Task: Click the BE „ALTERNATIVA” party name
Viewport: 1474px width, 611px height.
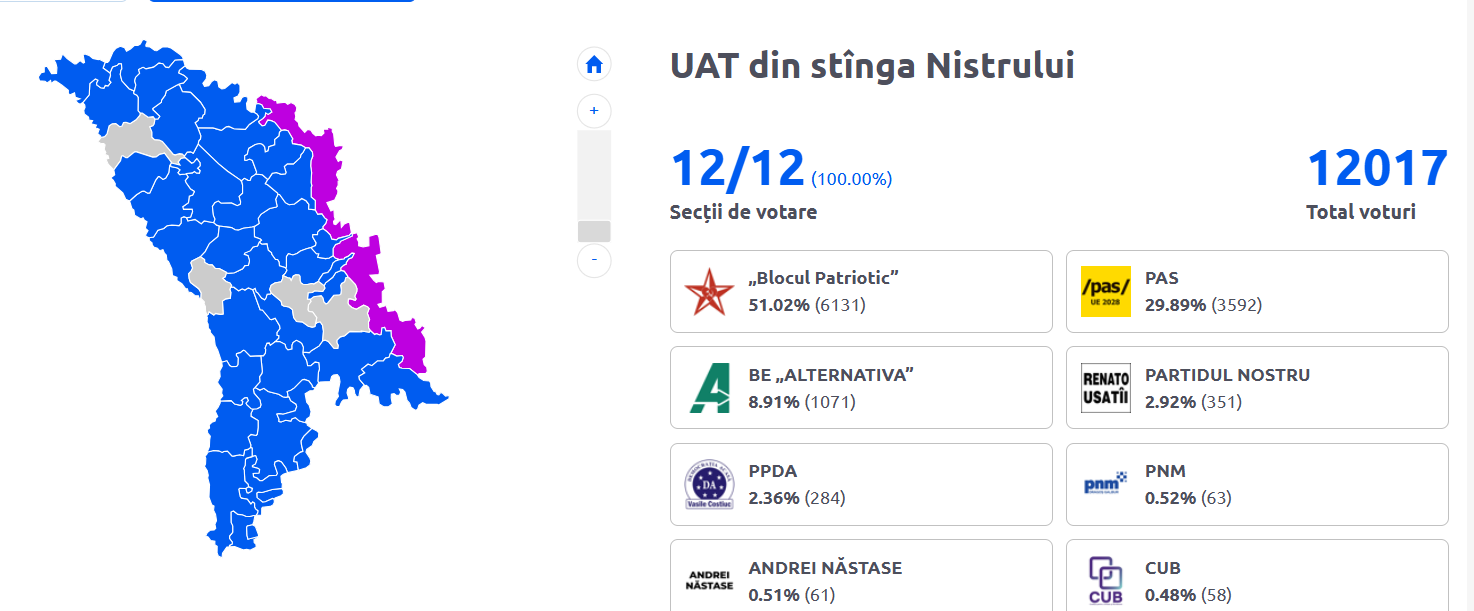Action: pyautogui.click(x=831, y=375)
